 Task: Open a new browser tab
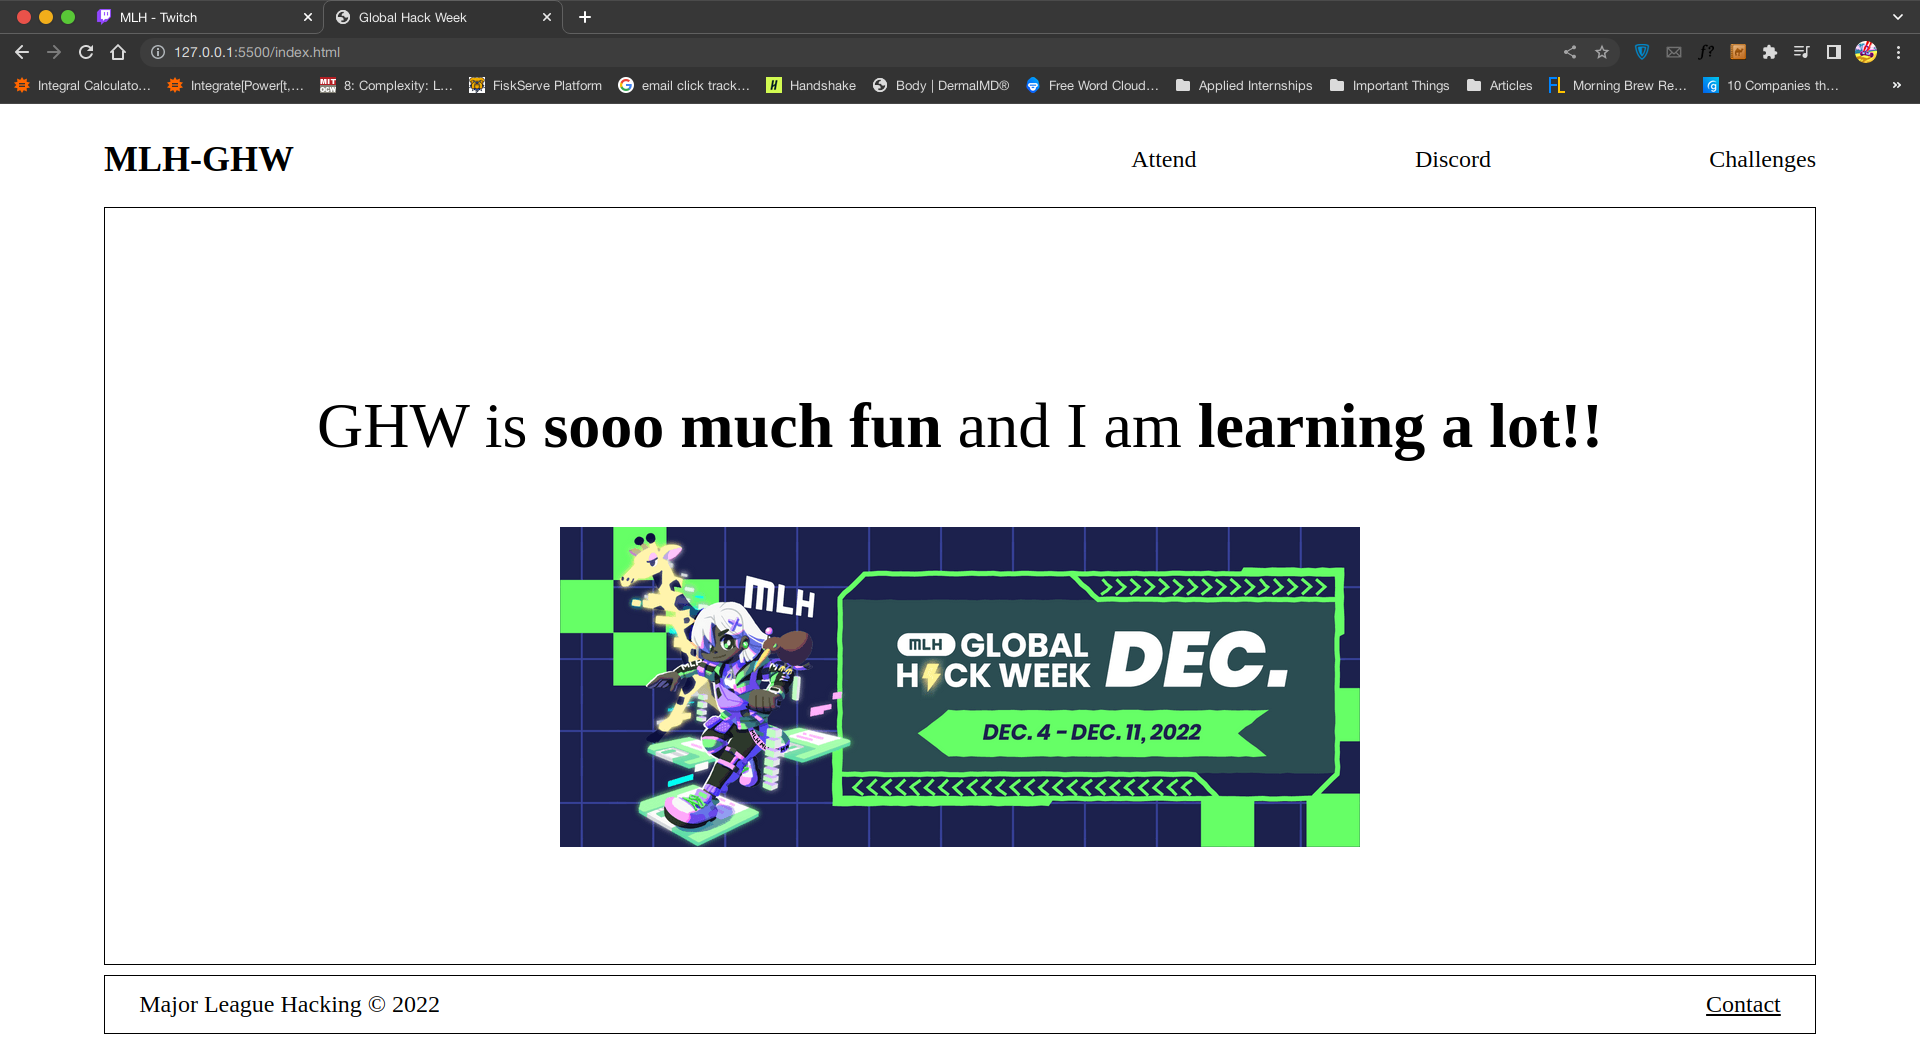(x=585, y=17)
